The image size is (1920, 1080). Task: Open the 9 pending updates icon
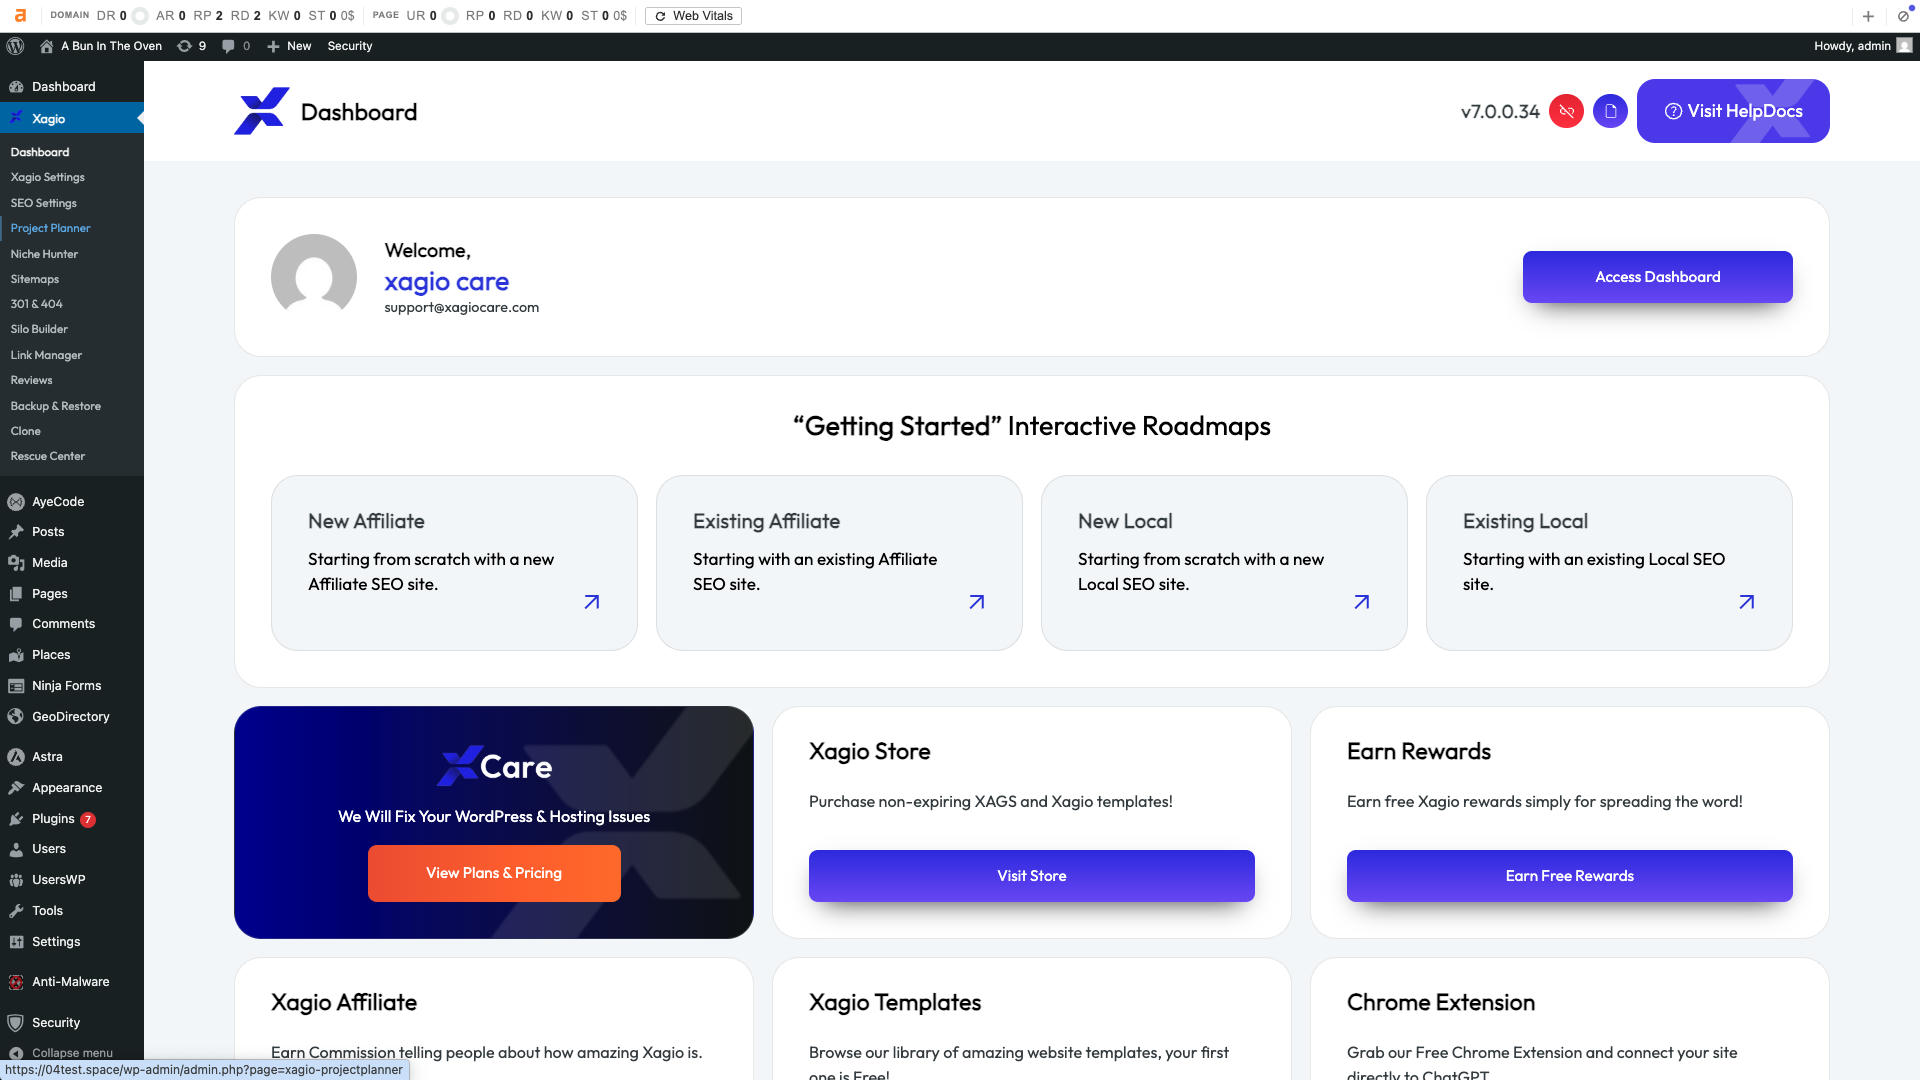(x=191, y=46)
